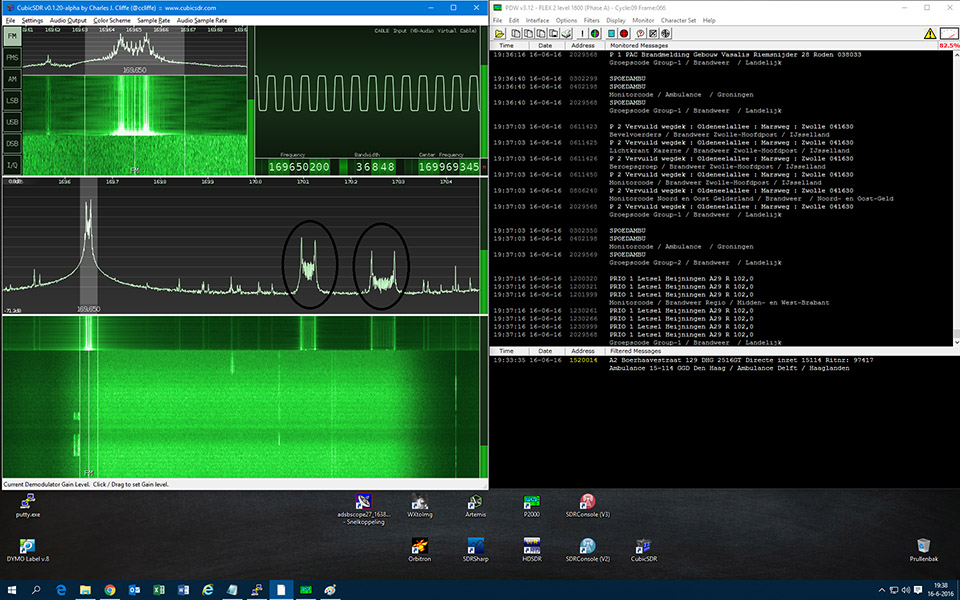Click the taskbar clock showing 19:38
This screenshot has height=600, width=960.
(x=940, y=590)
